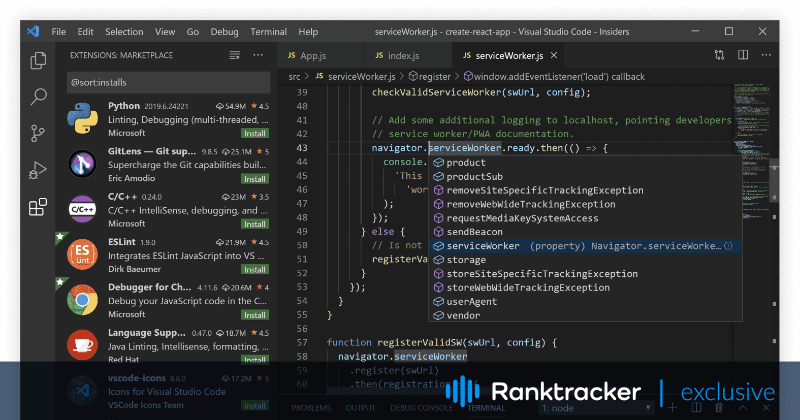Open the View menu

point(165,32)
